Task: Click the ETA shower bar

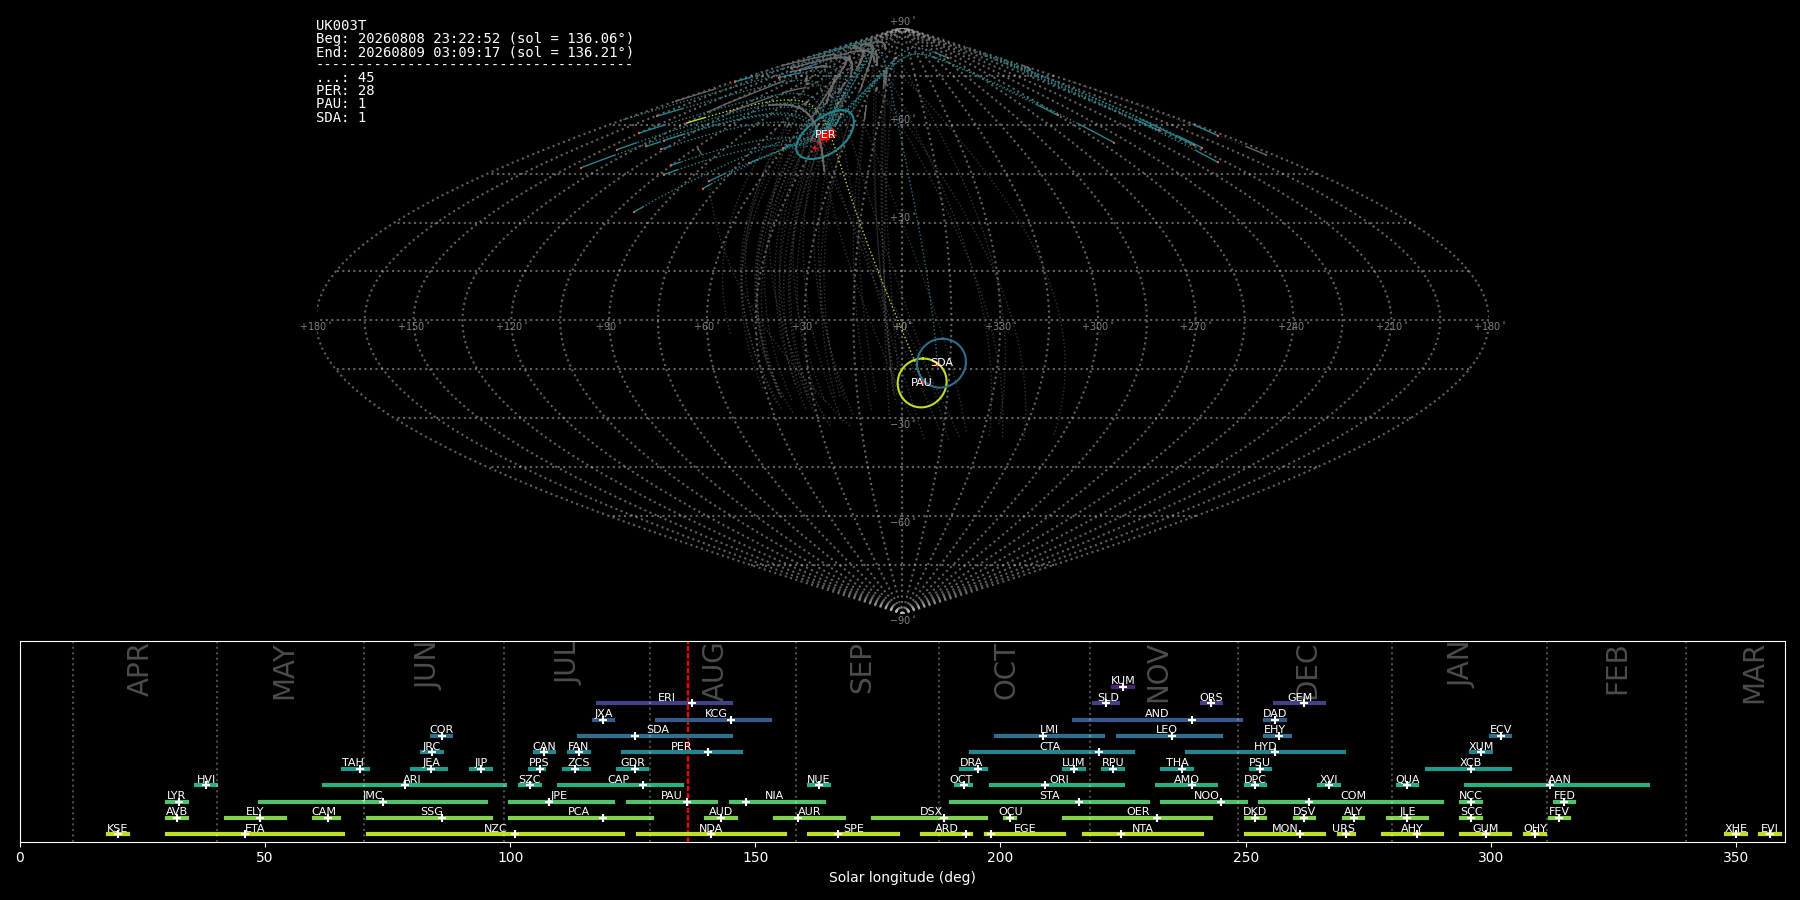Action: 255,834
